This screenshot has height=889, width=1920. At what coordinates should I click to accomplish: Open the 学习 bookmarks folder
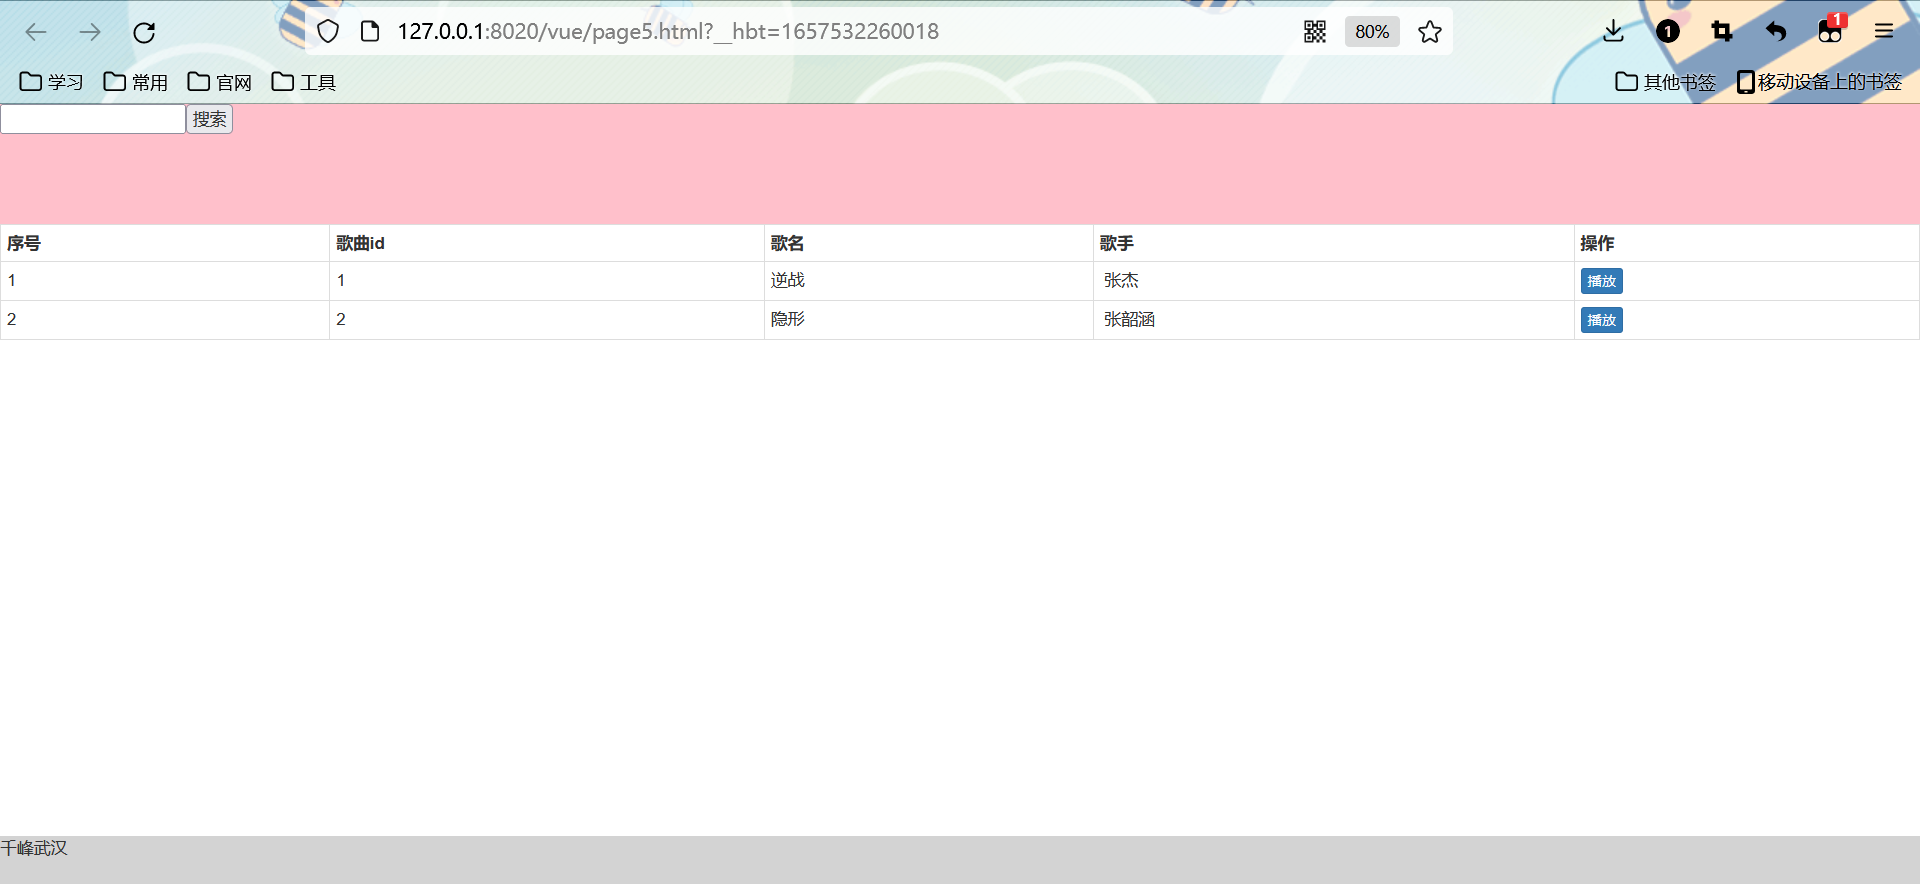click(52, 82)
